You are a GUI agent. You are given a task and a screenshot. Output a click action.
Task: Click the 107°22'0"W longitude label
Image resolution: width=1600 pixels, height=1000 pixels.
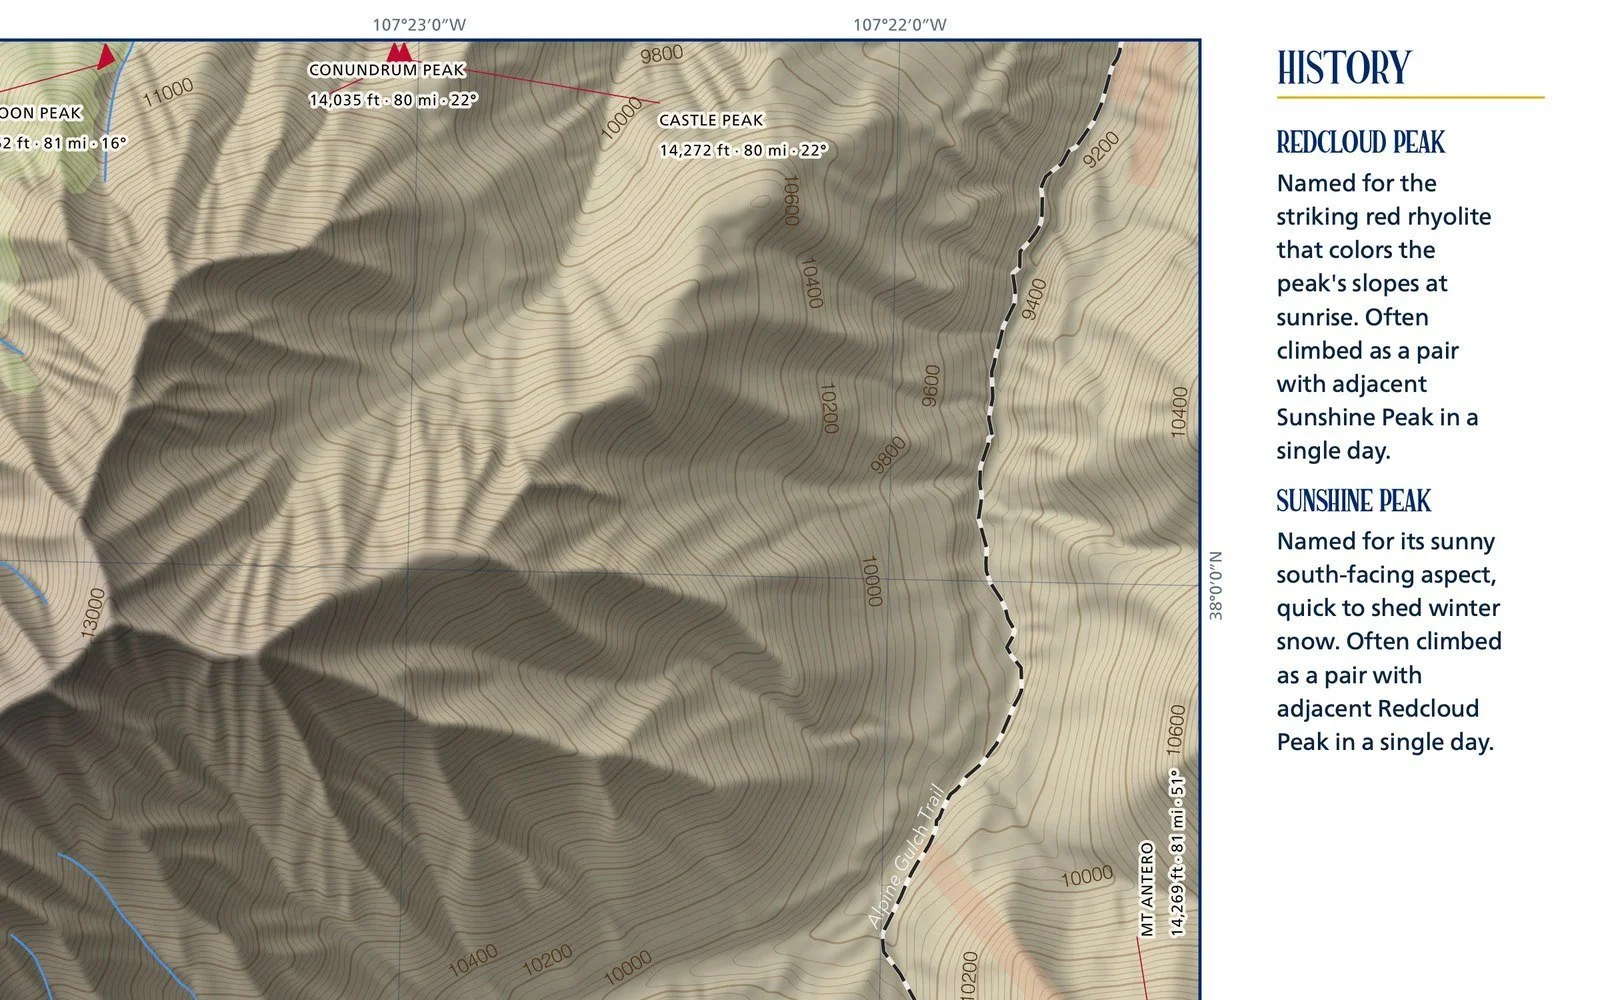[x=899, y=25]
